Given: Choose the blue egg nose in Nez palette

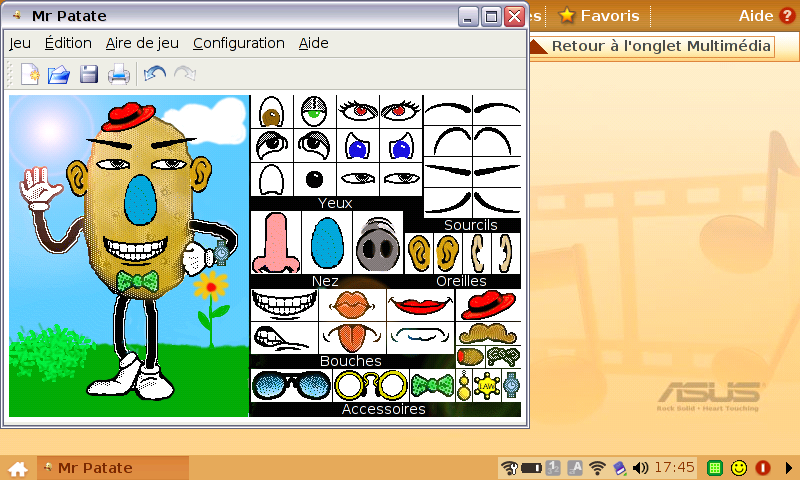Looking at the screenshot, I should [x=327, y=243].
